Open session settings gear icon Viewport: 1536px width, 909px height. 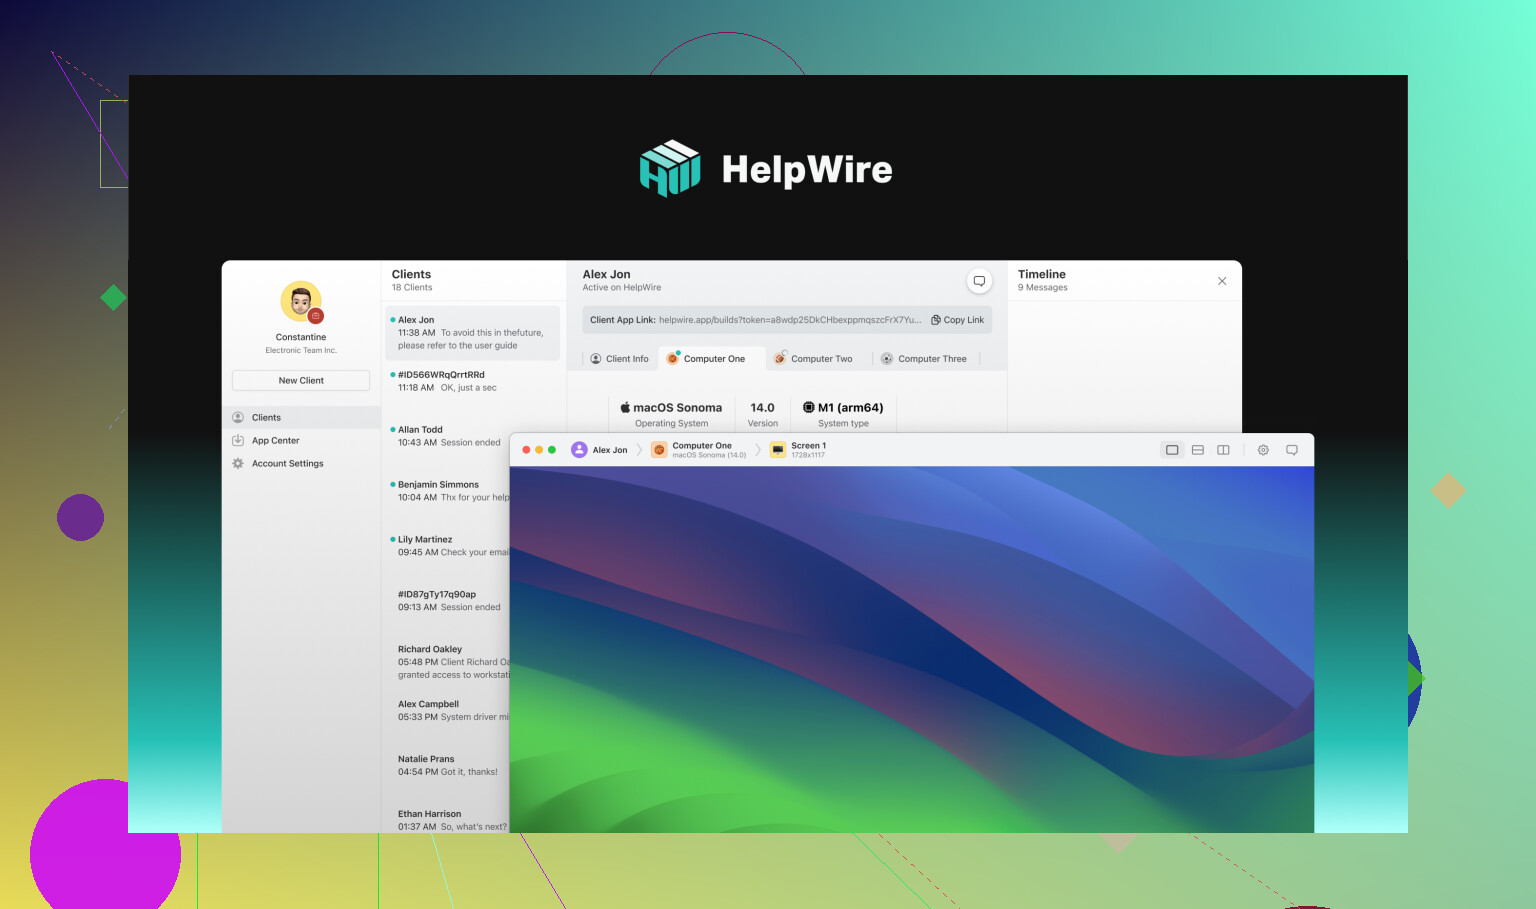point(1263,450)
